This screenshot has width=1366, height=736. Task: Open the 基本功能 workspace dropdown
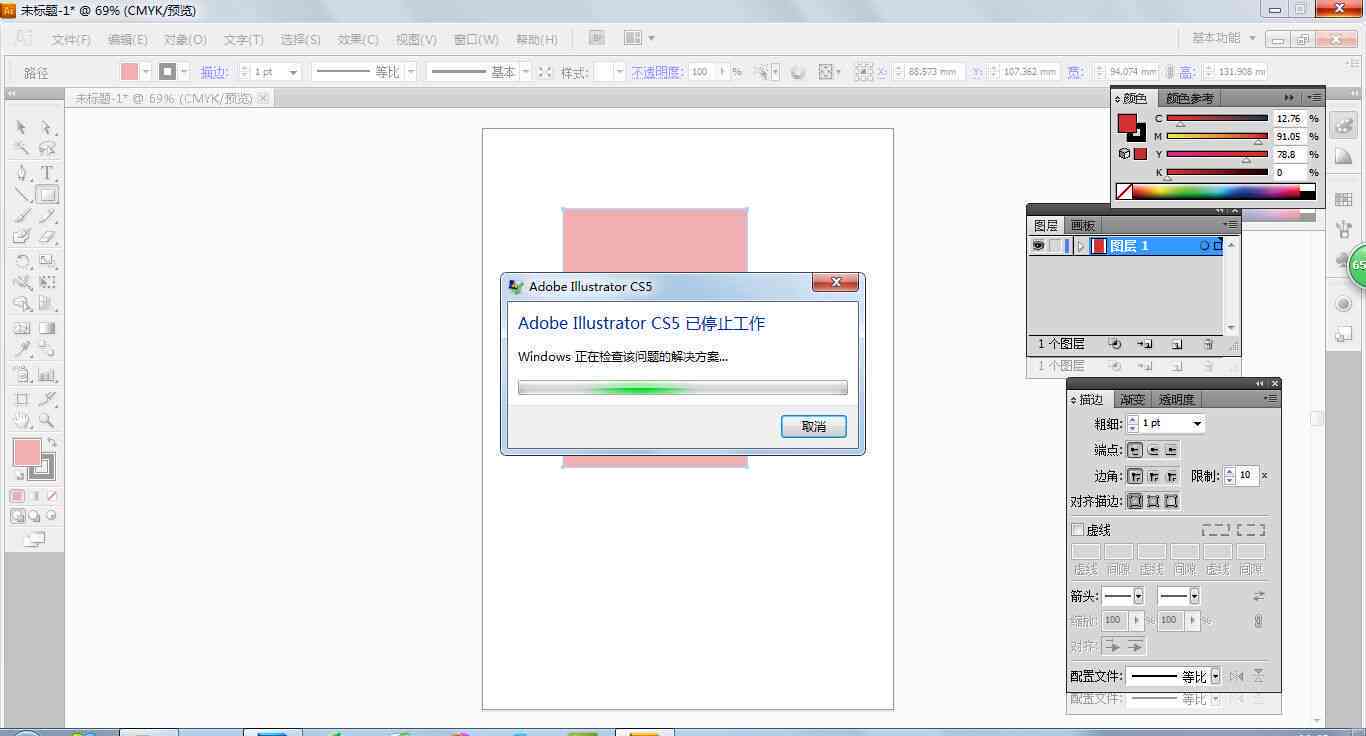click(1224, 38)
